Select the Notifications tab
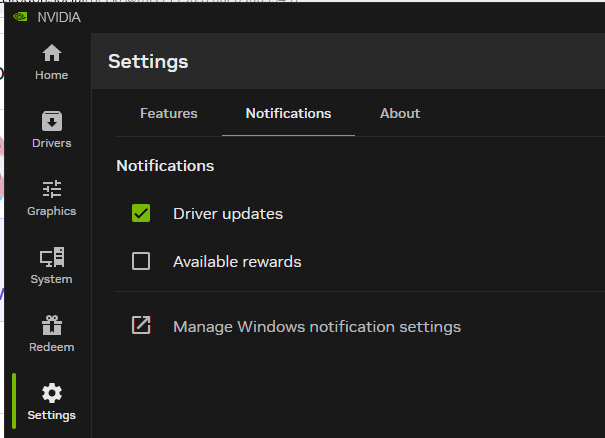Viewport: 605px width, 438px height. tap(288, 113)
